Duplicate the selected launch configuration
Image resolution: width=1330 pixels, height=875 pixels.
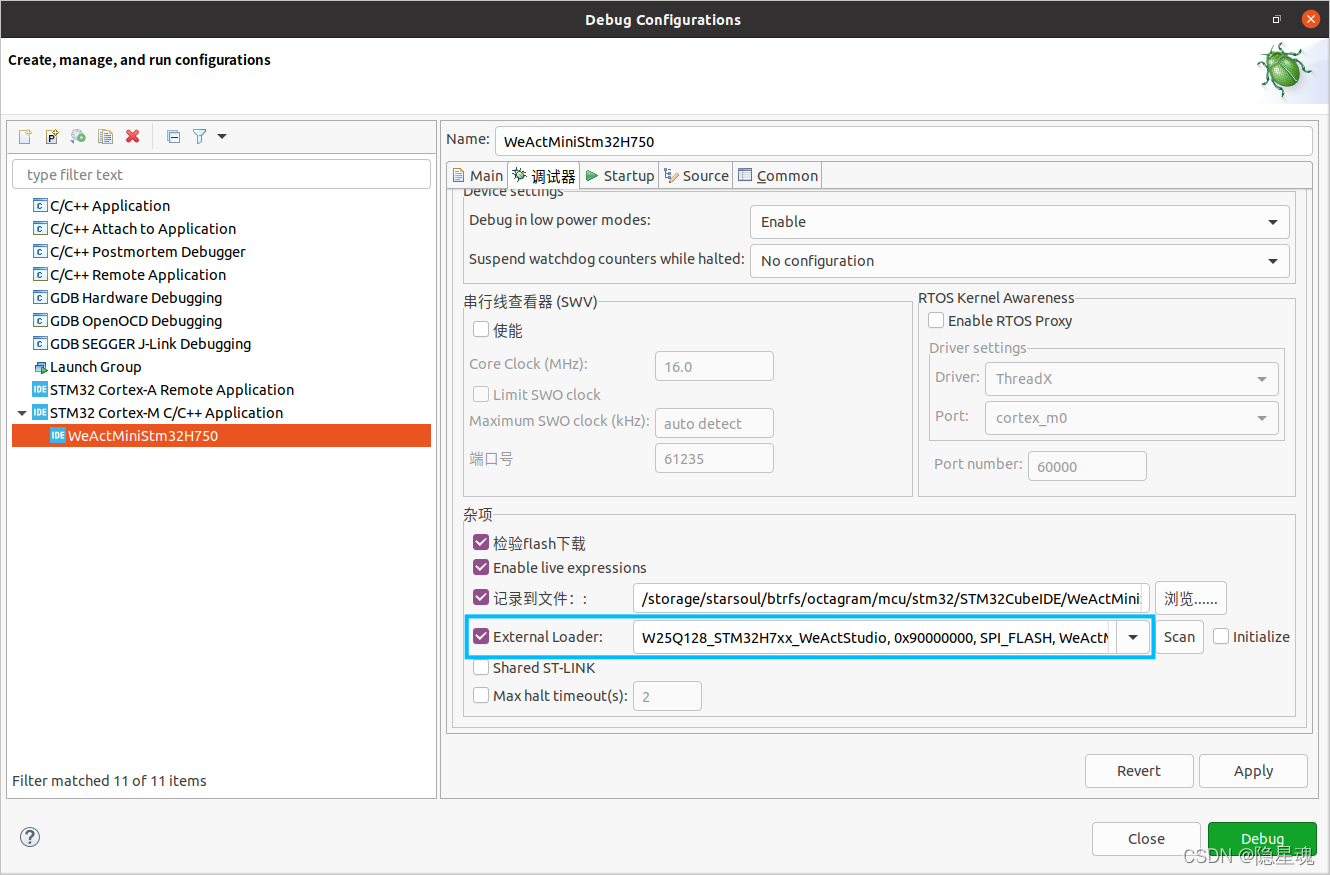click(x=105, y=136)
